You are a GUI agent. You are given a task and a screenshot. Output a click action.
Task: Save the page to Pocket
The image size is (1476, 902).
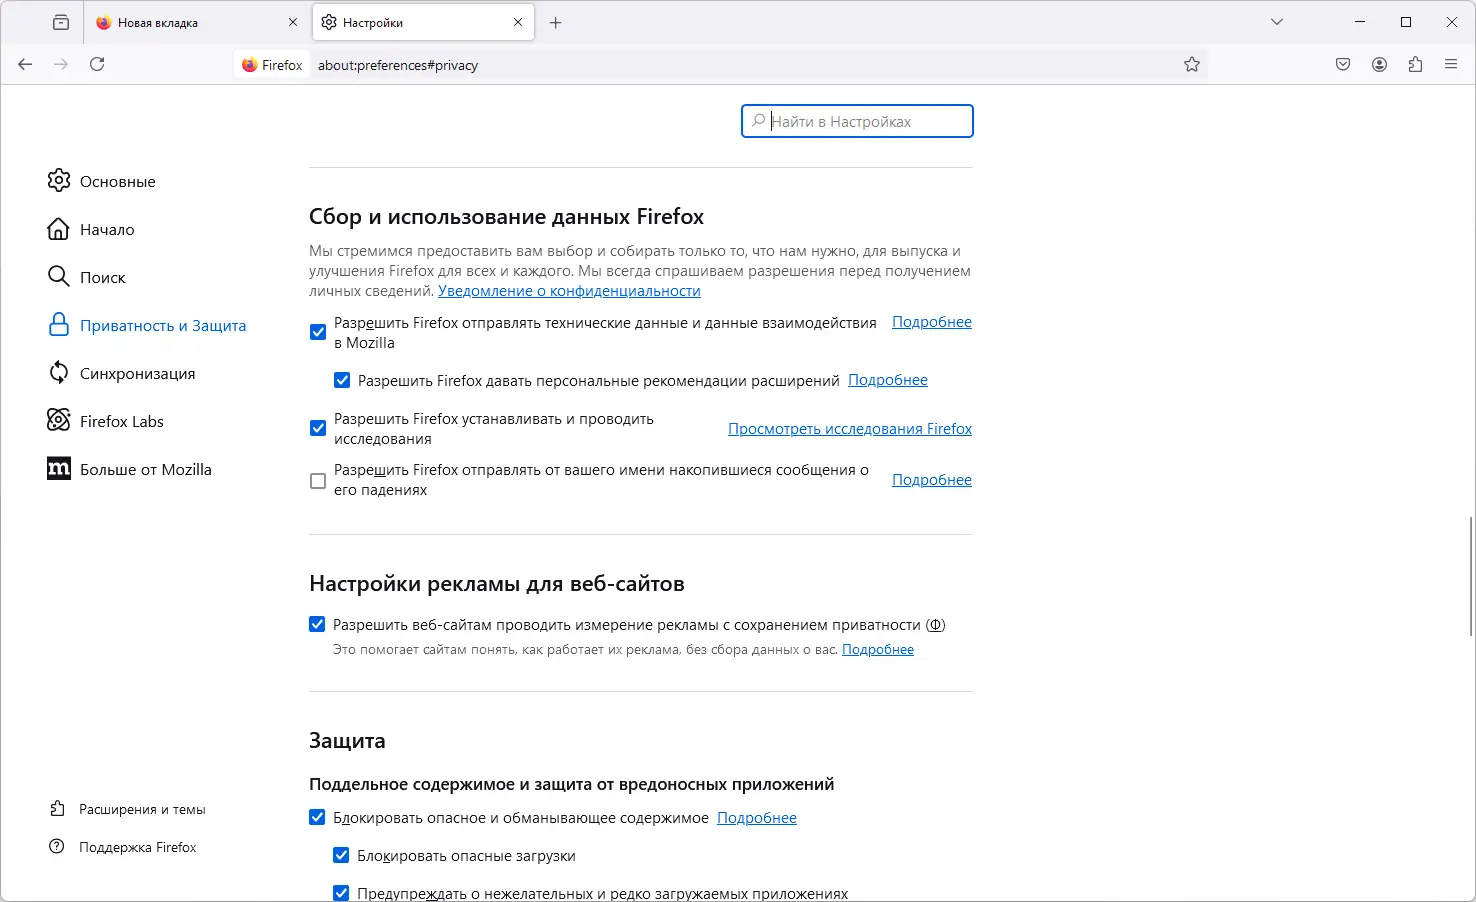click(x=1343, y=64)
